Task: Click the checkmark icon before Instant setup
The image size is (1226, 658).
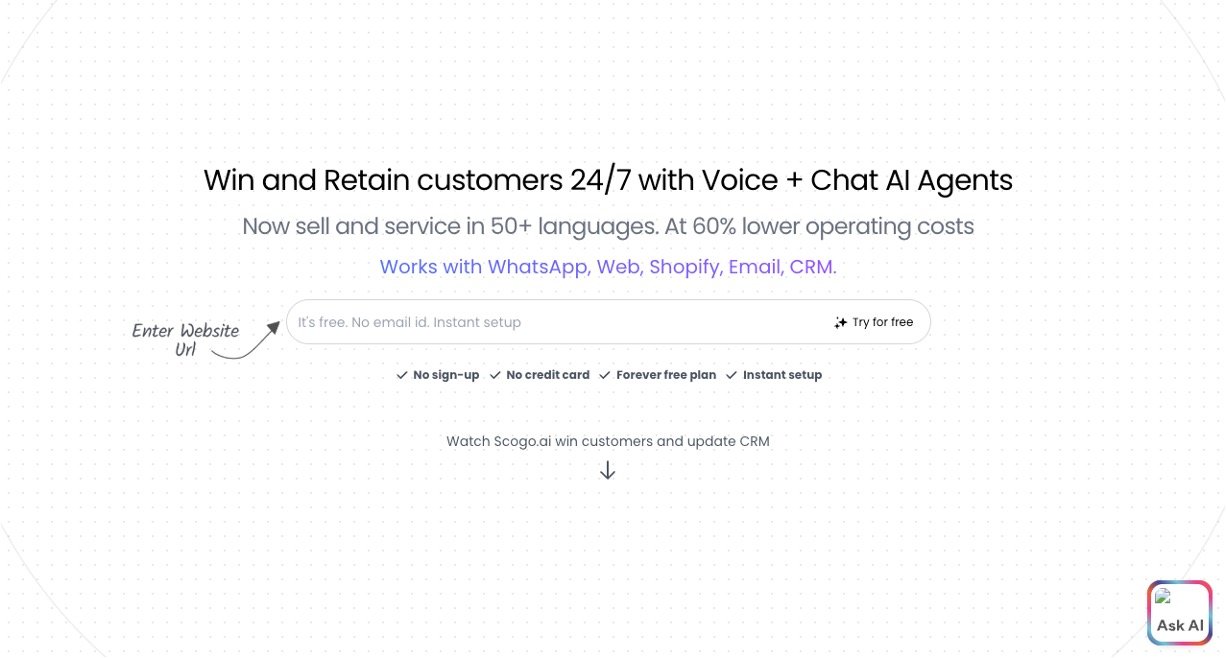Action: tap(732, 375)
